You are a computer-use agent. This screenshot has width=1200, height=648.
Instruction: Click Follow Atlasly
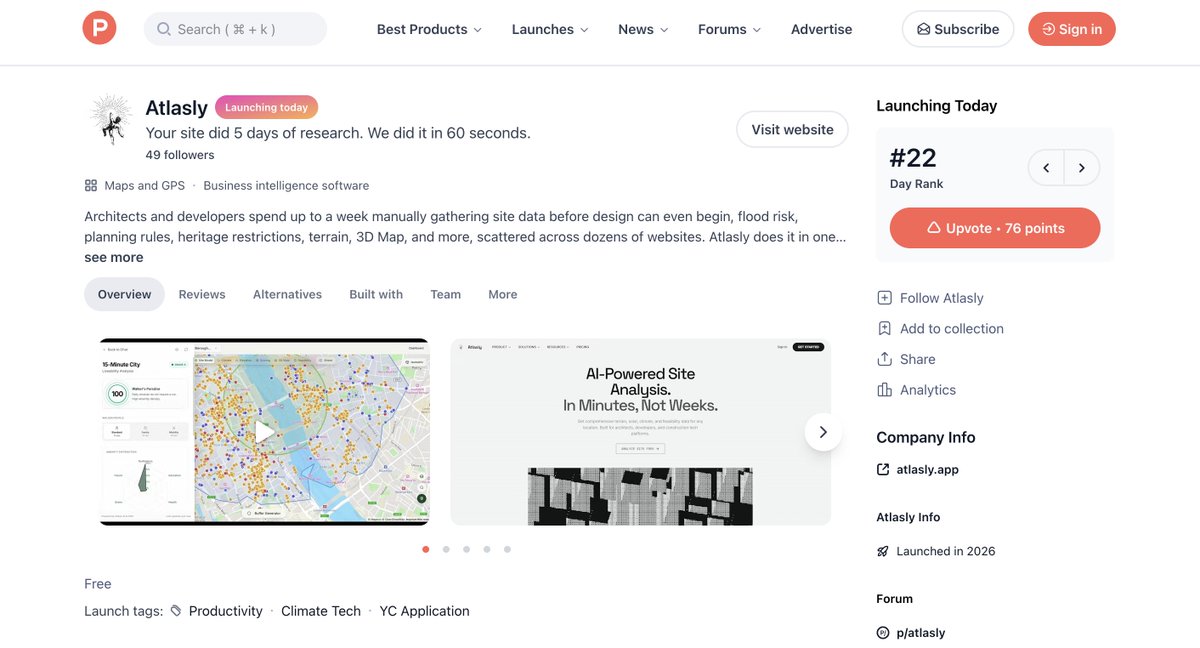[x=930, y=298]
